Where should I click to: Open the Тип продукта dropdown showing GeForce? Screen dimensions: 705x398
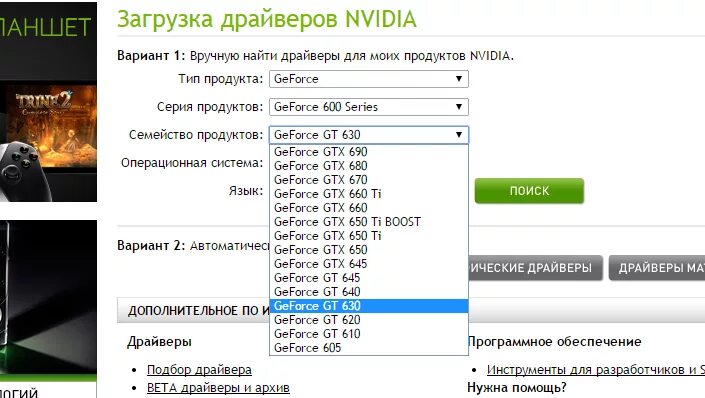tap(369, 79)
